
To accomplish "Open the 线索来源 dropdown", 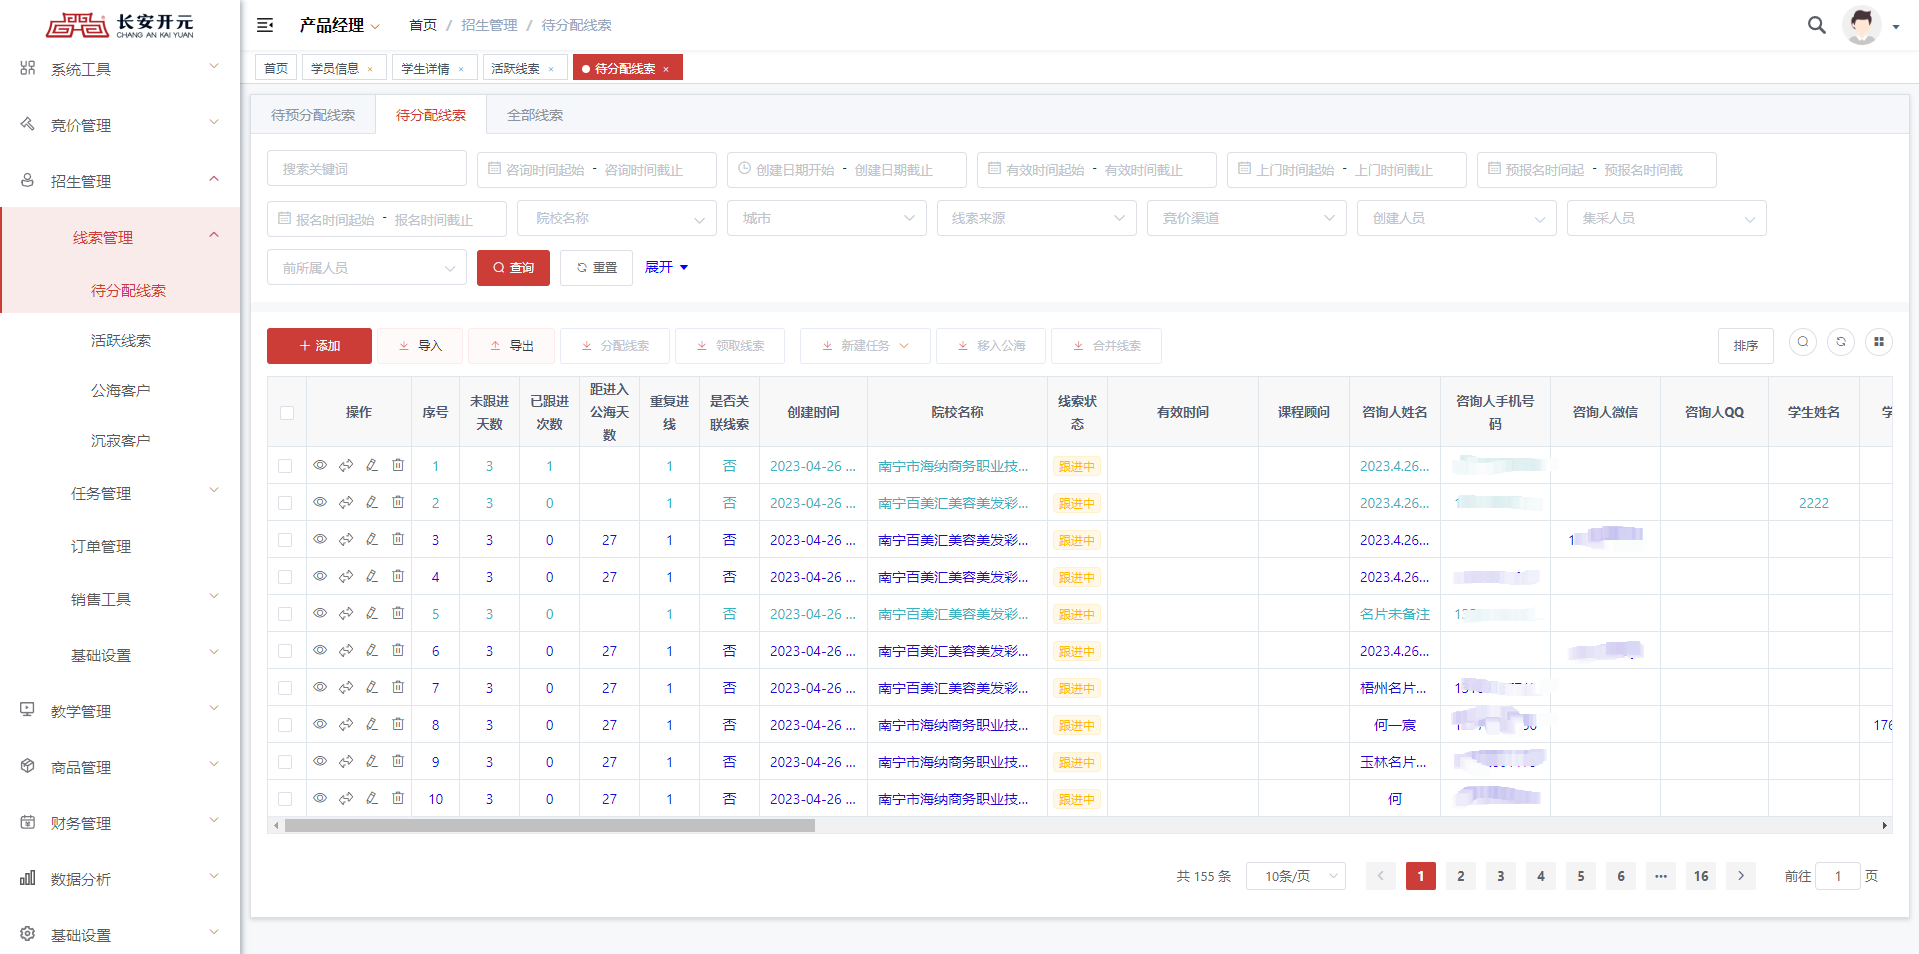I will (1037, 218).
